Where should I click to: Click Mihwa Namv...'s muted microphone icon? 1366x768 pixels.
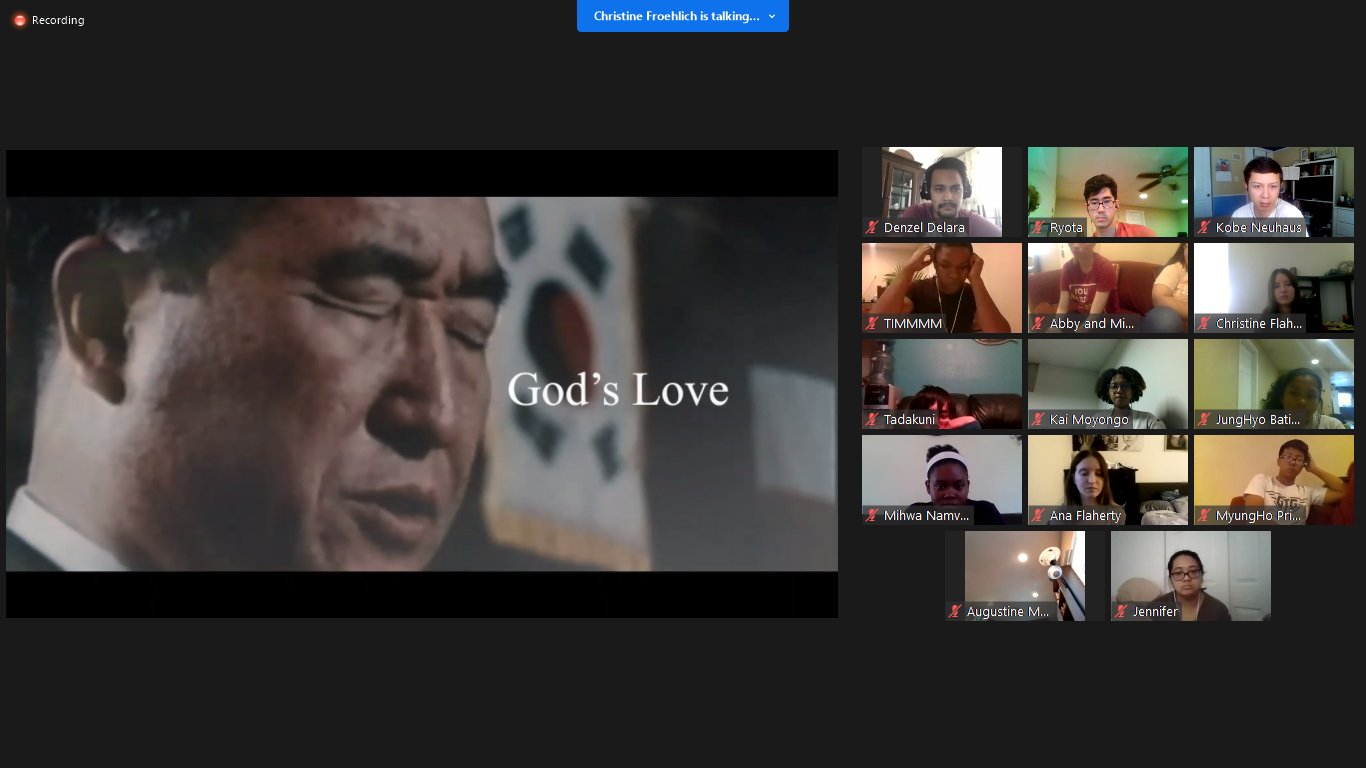(872, 516)
